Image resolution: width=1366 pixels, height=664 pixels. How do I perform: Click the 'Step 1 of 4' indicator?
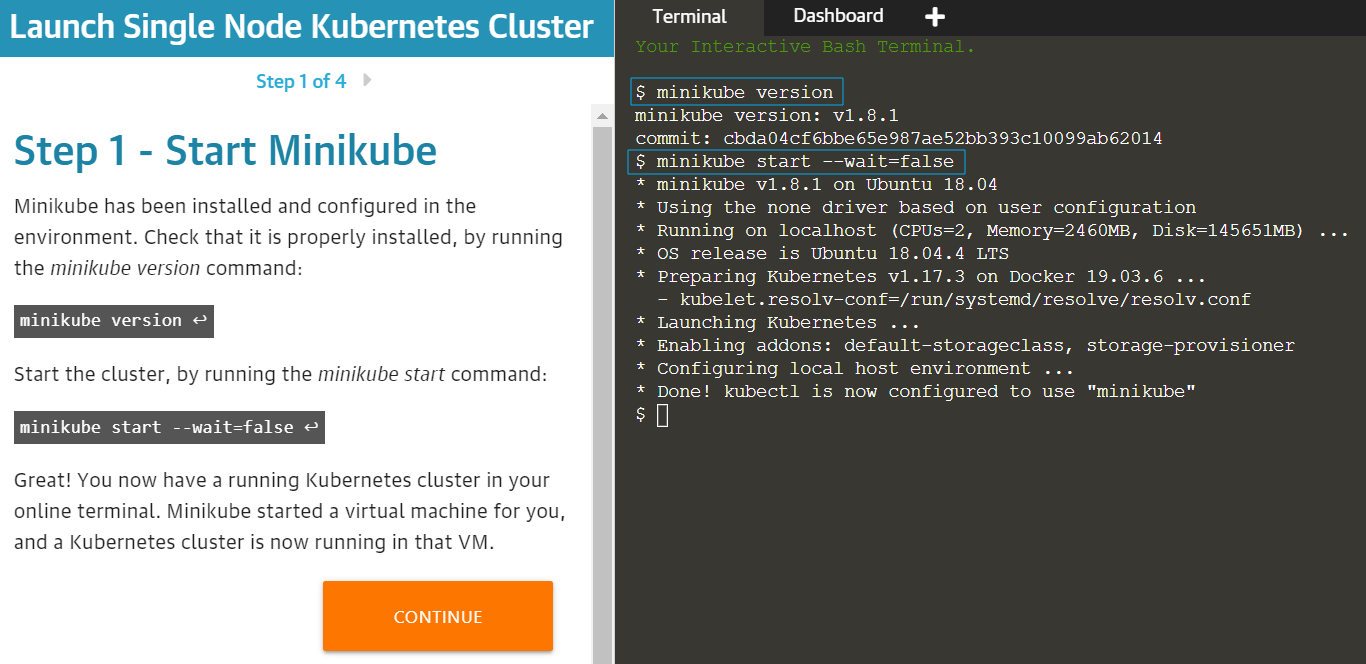(301, 82)
